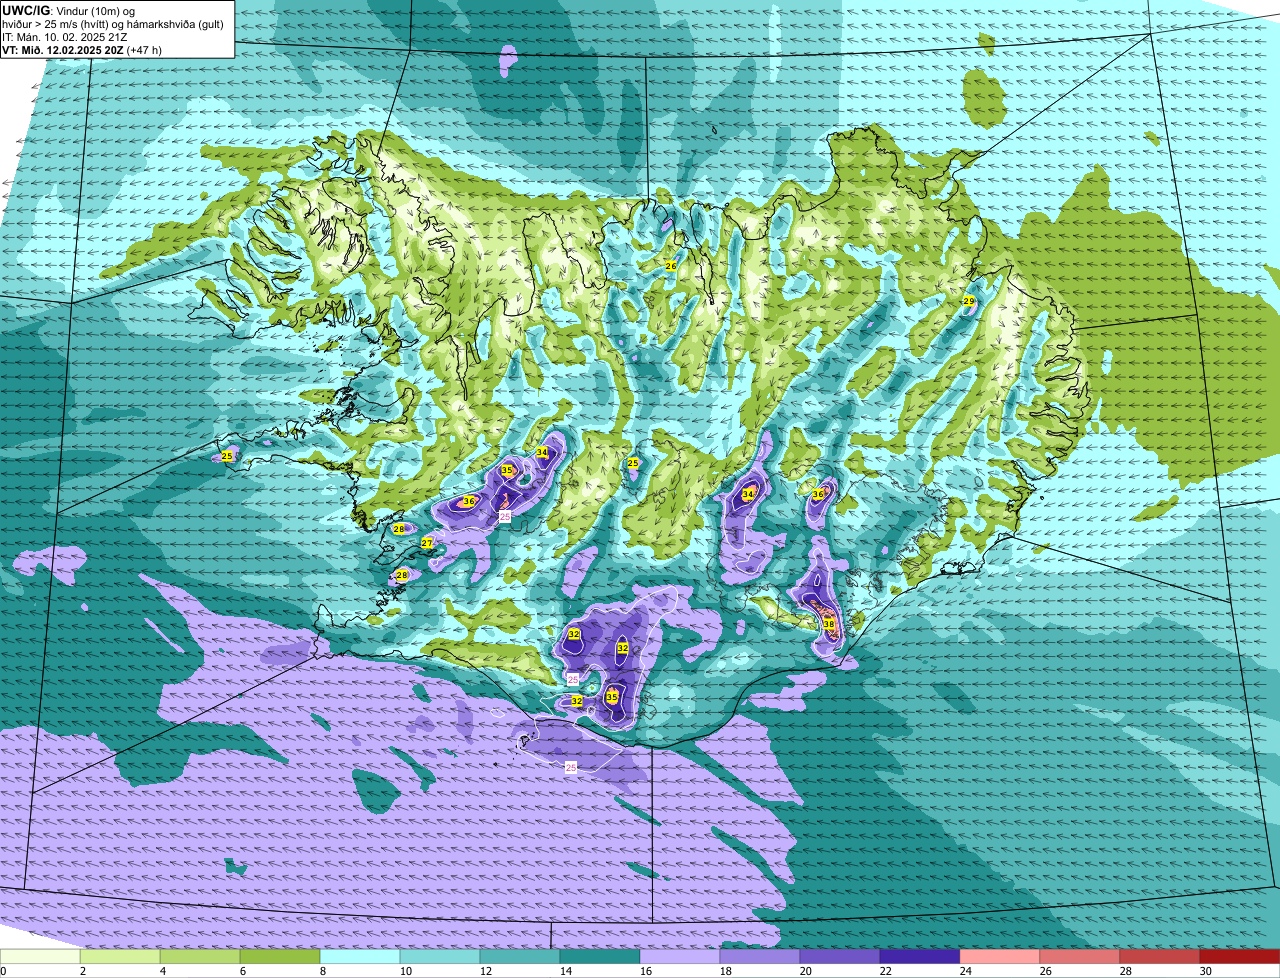Click the 'IT: Mán. 10. 02. 2025 21Z' line

tap(65, 36)
